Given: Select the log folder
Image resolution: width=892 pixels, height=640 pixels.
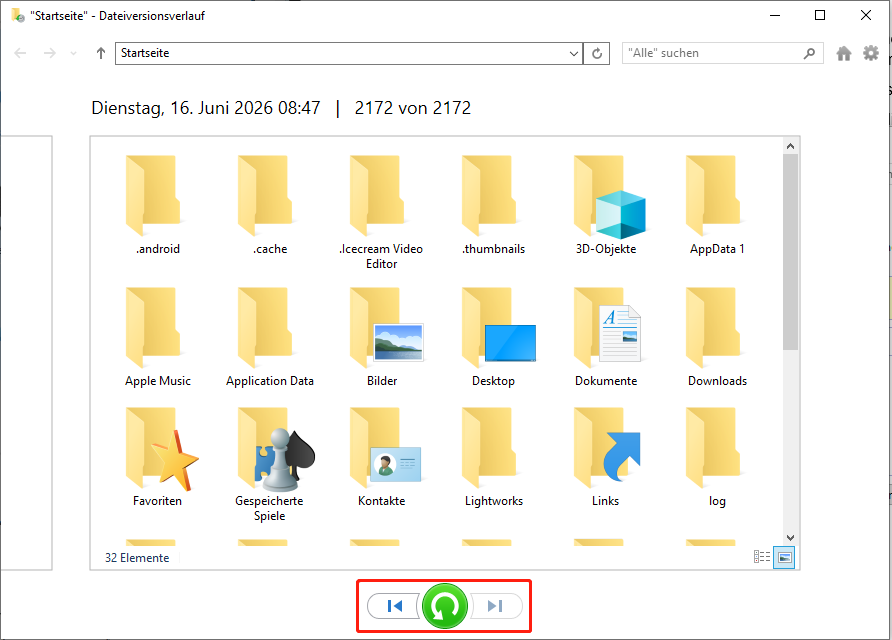Looking at the screenshot, I should (717, 457).
